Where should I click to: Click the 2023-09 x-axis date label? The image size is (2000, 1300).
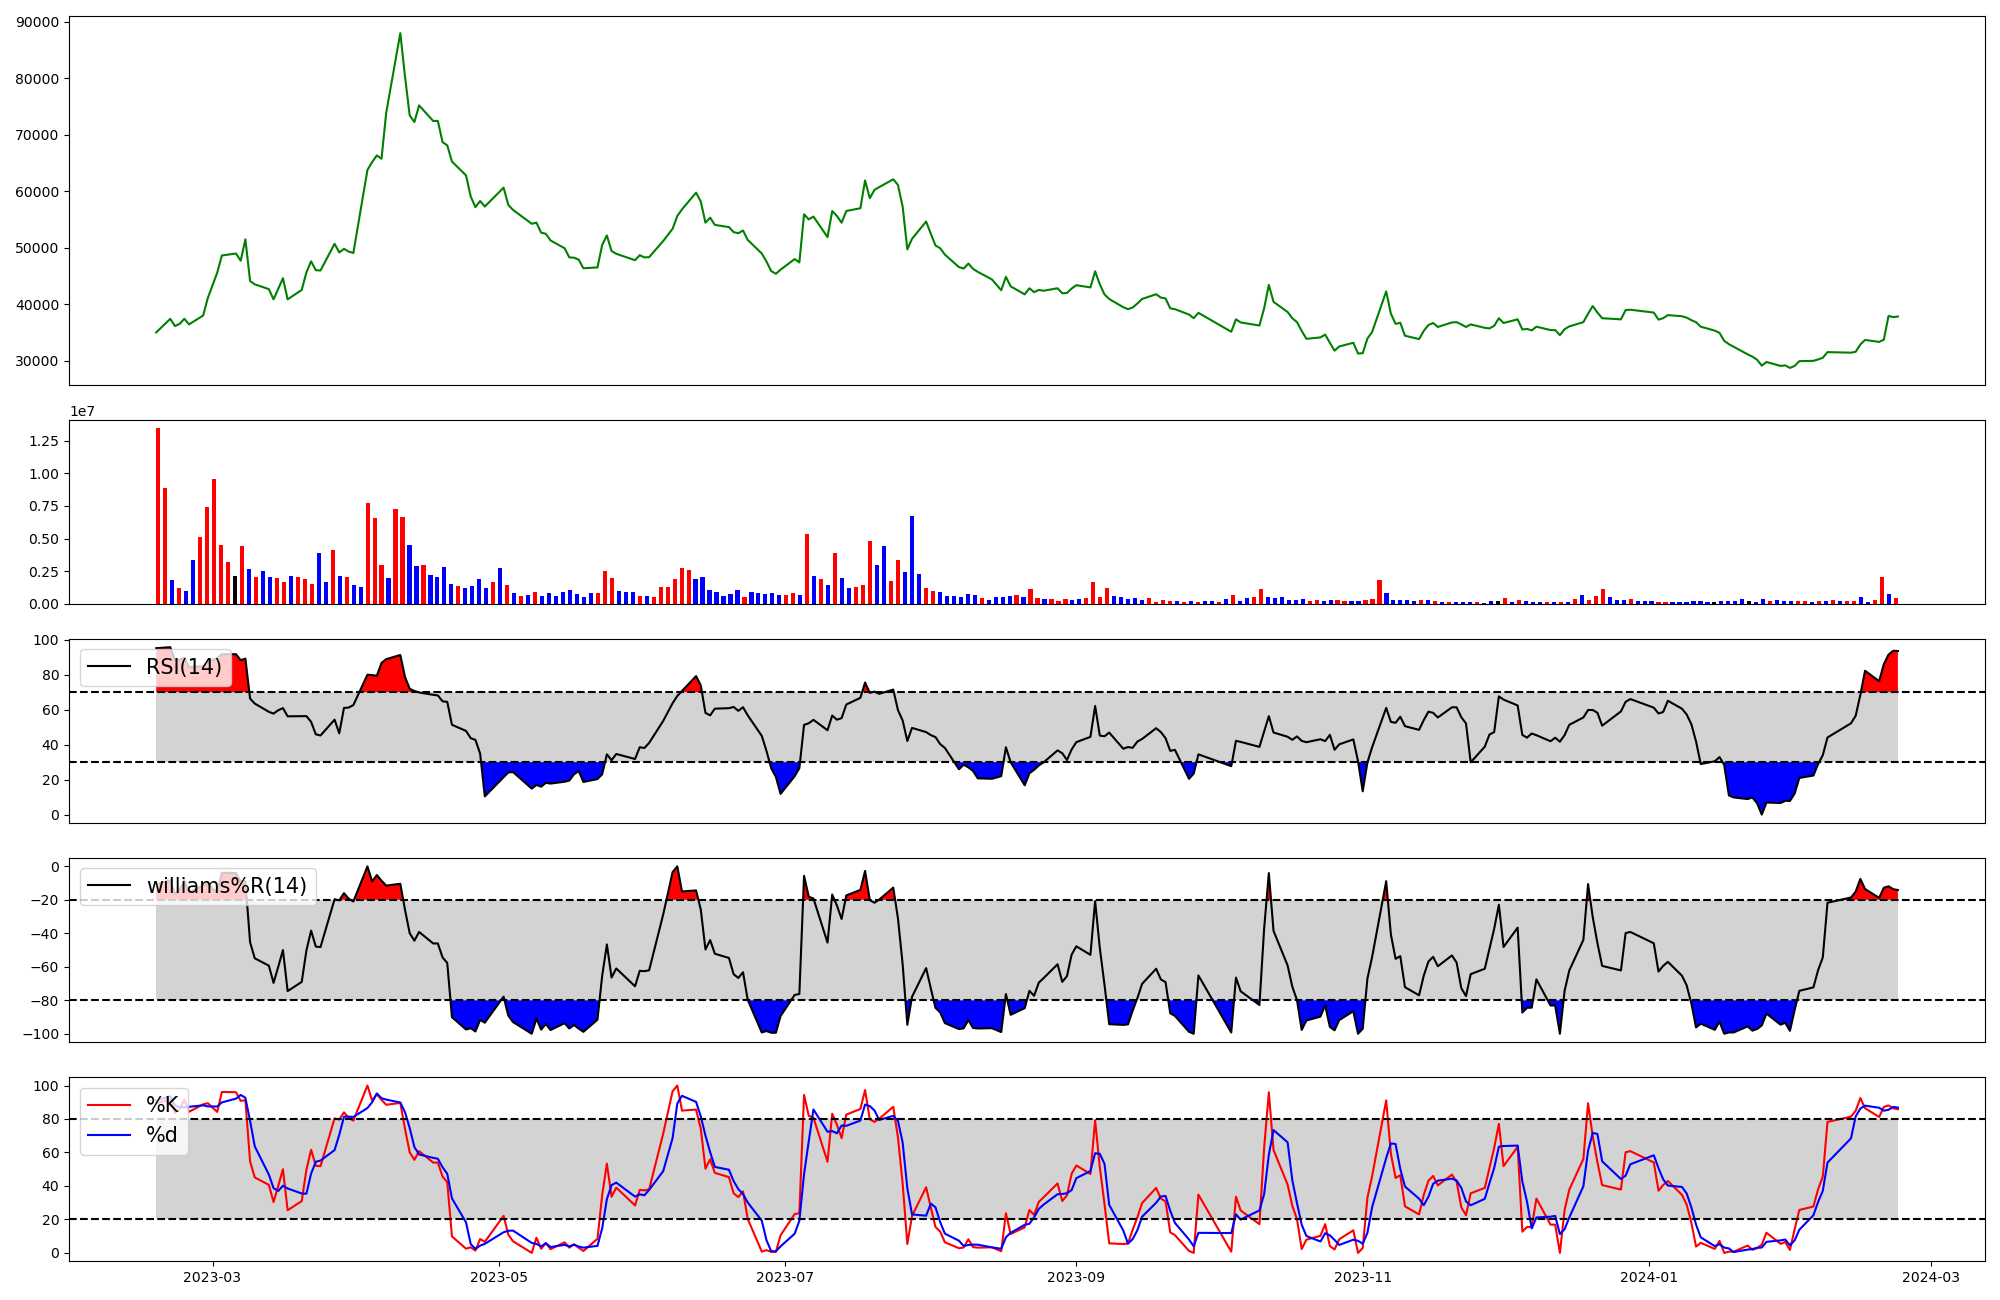tap(1076, 1277)
